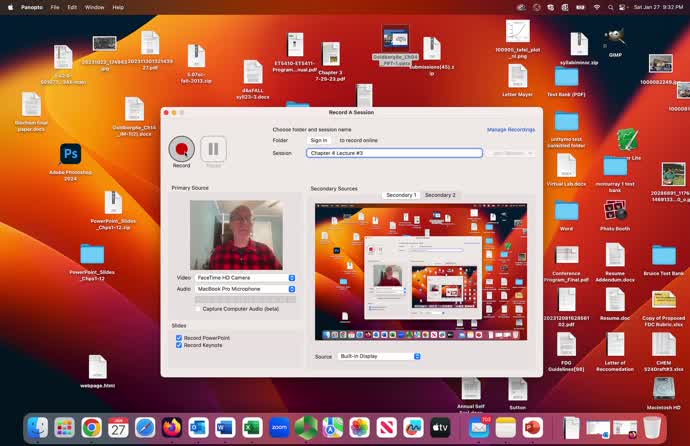Uncheck Record PowerPoint option
The width and height of the screenshot is (690, 446).
point(179,338)
